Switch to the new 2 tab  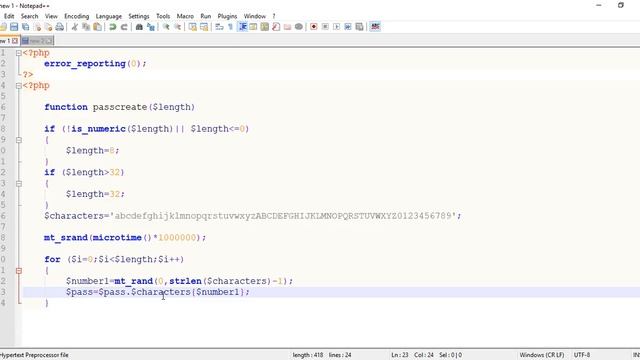(x=37, y=41)
